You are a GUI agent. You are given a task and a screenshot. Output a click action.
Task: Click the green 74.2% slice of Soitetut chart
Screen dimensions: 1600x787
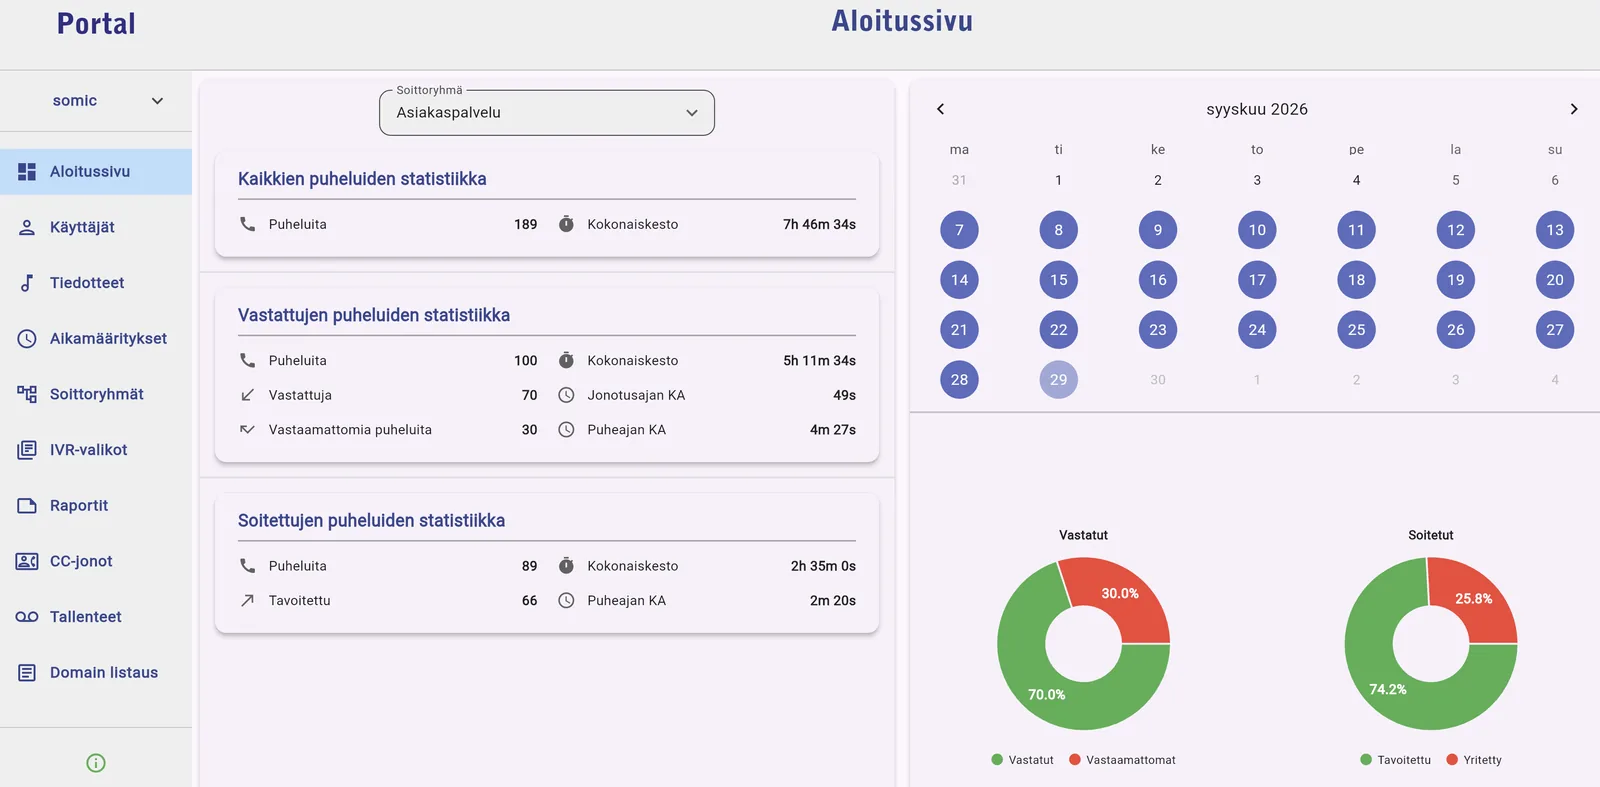point(1388,690)
